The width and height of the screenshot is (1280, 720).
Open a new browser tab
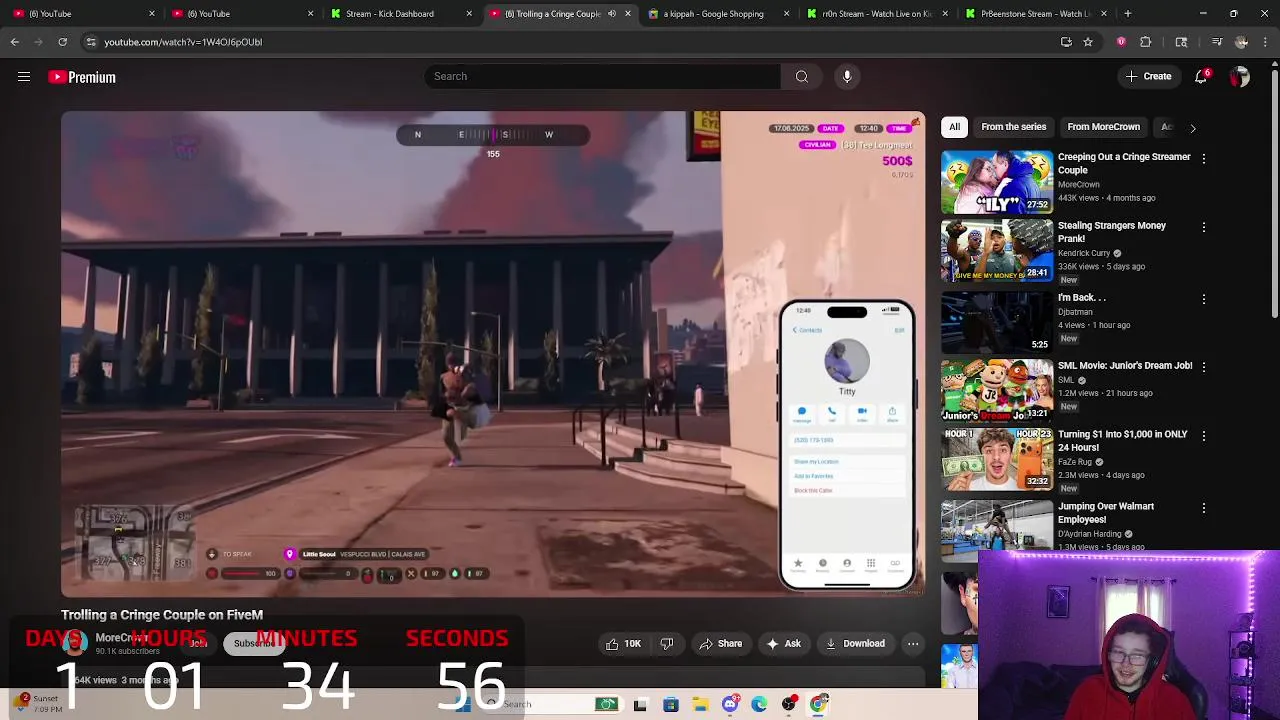point(1127,14)
